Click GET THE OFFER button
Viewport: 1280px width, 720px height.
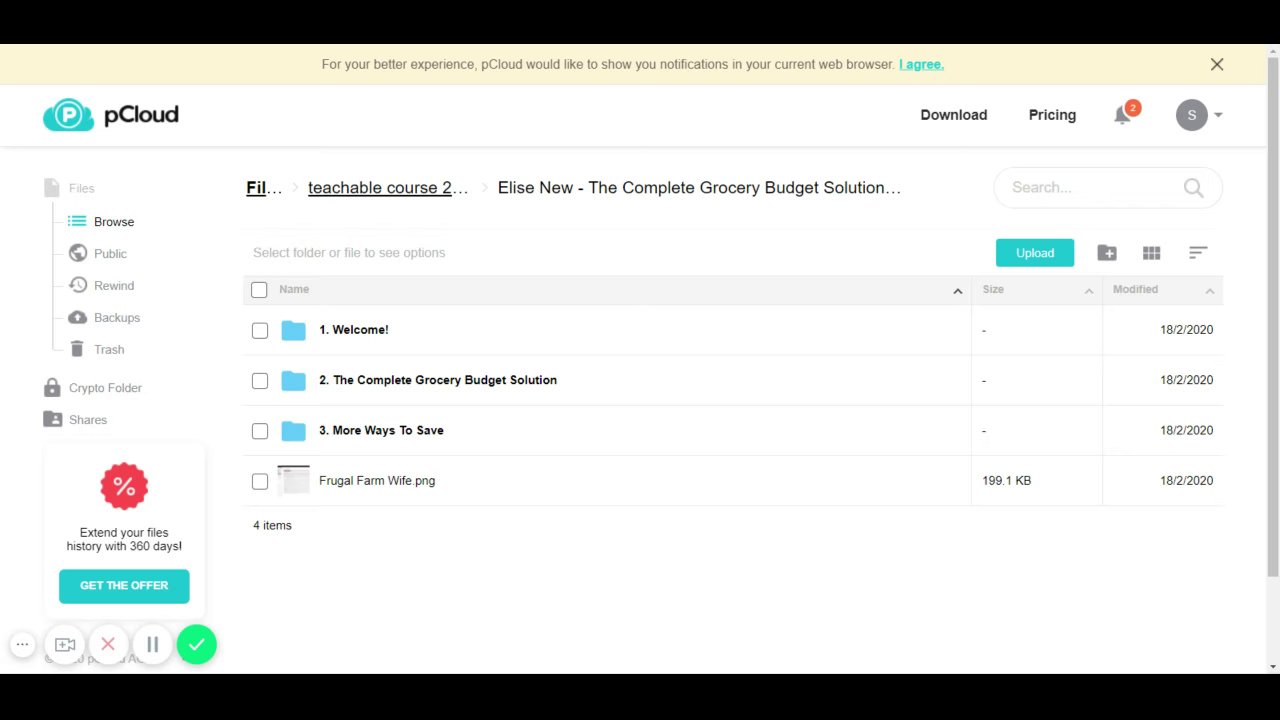point(124,586)
